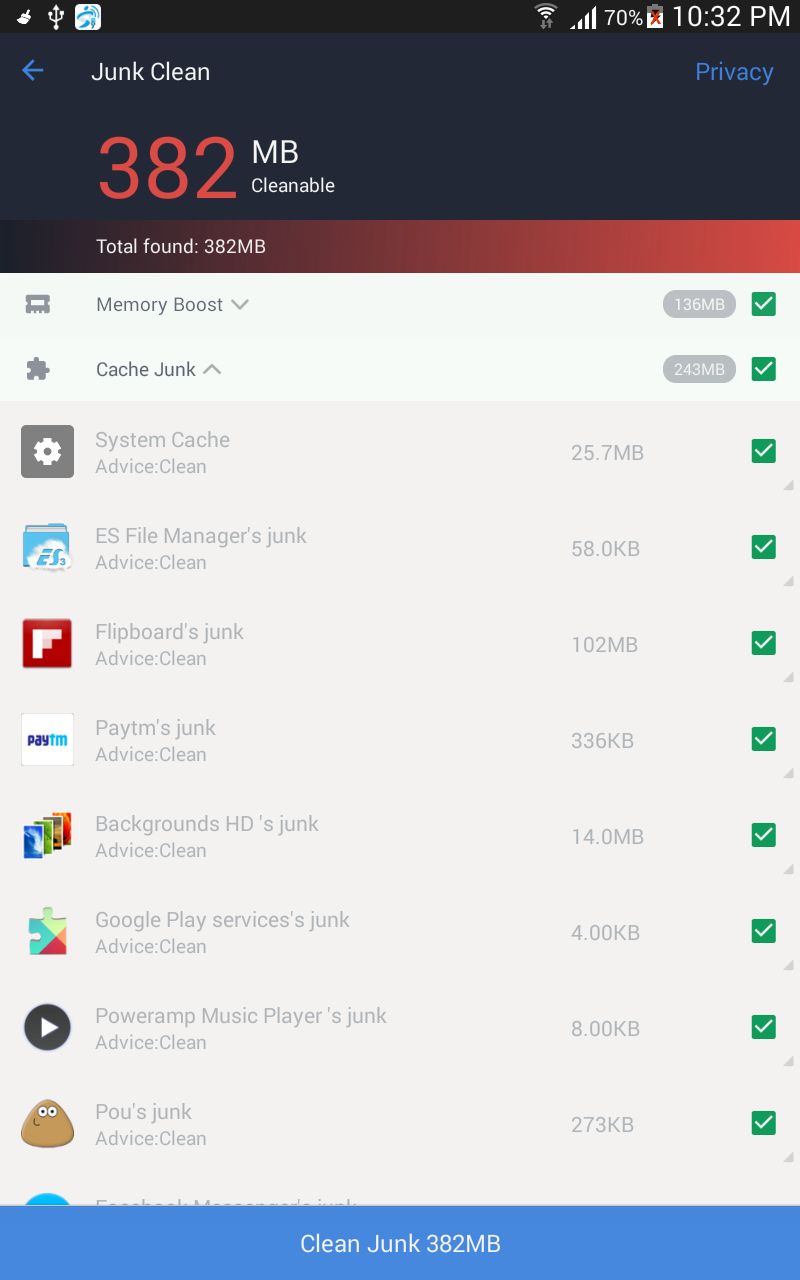Uncheck Flipboard's junk checkbox
Viewport: 800px width, 1280px height.
tap(764, 643)
